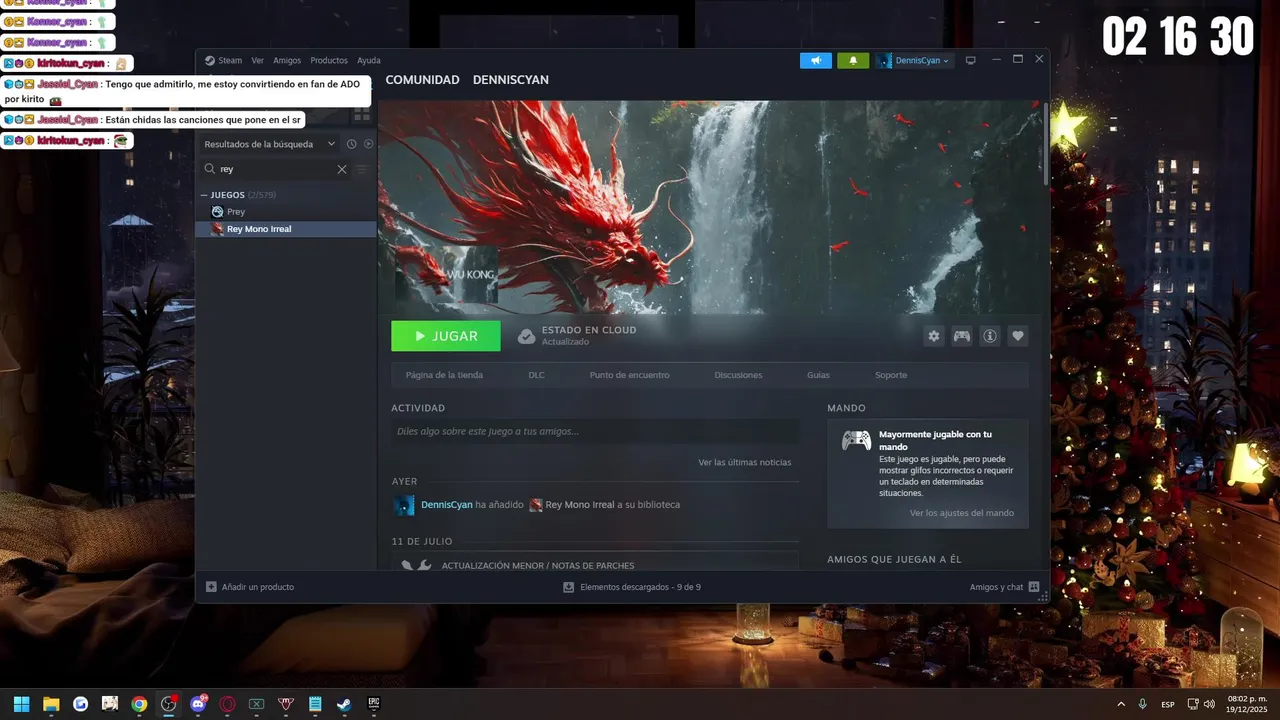
Task: Click Rey Mono Irreal link in activity
Action: pyautogui.click(x=580, y=505)
